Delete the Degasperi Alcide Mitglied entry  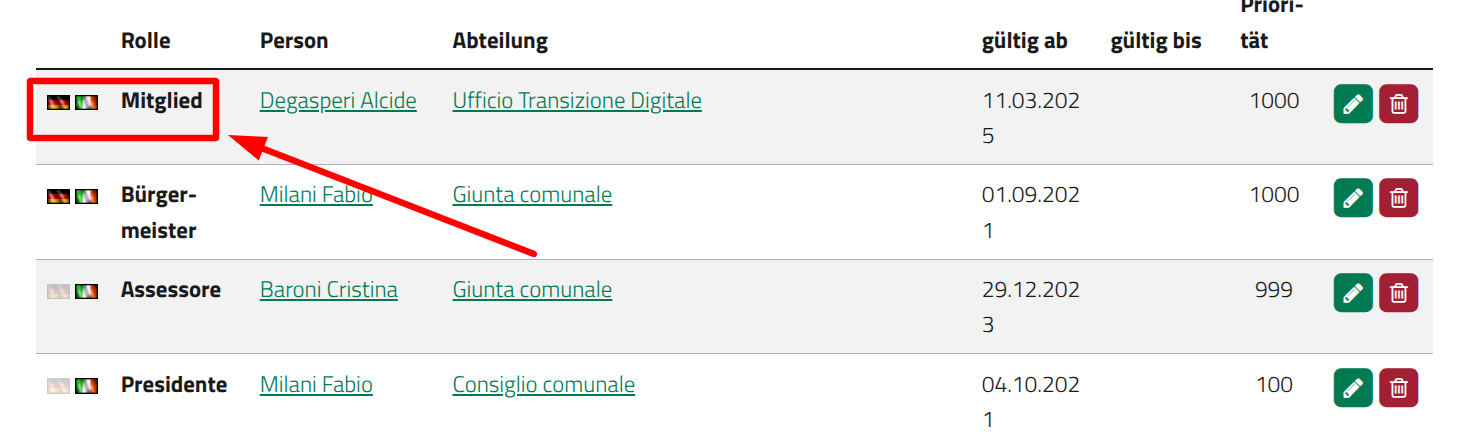point(1399,104)
